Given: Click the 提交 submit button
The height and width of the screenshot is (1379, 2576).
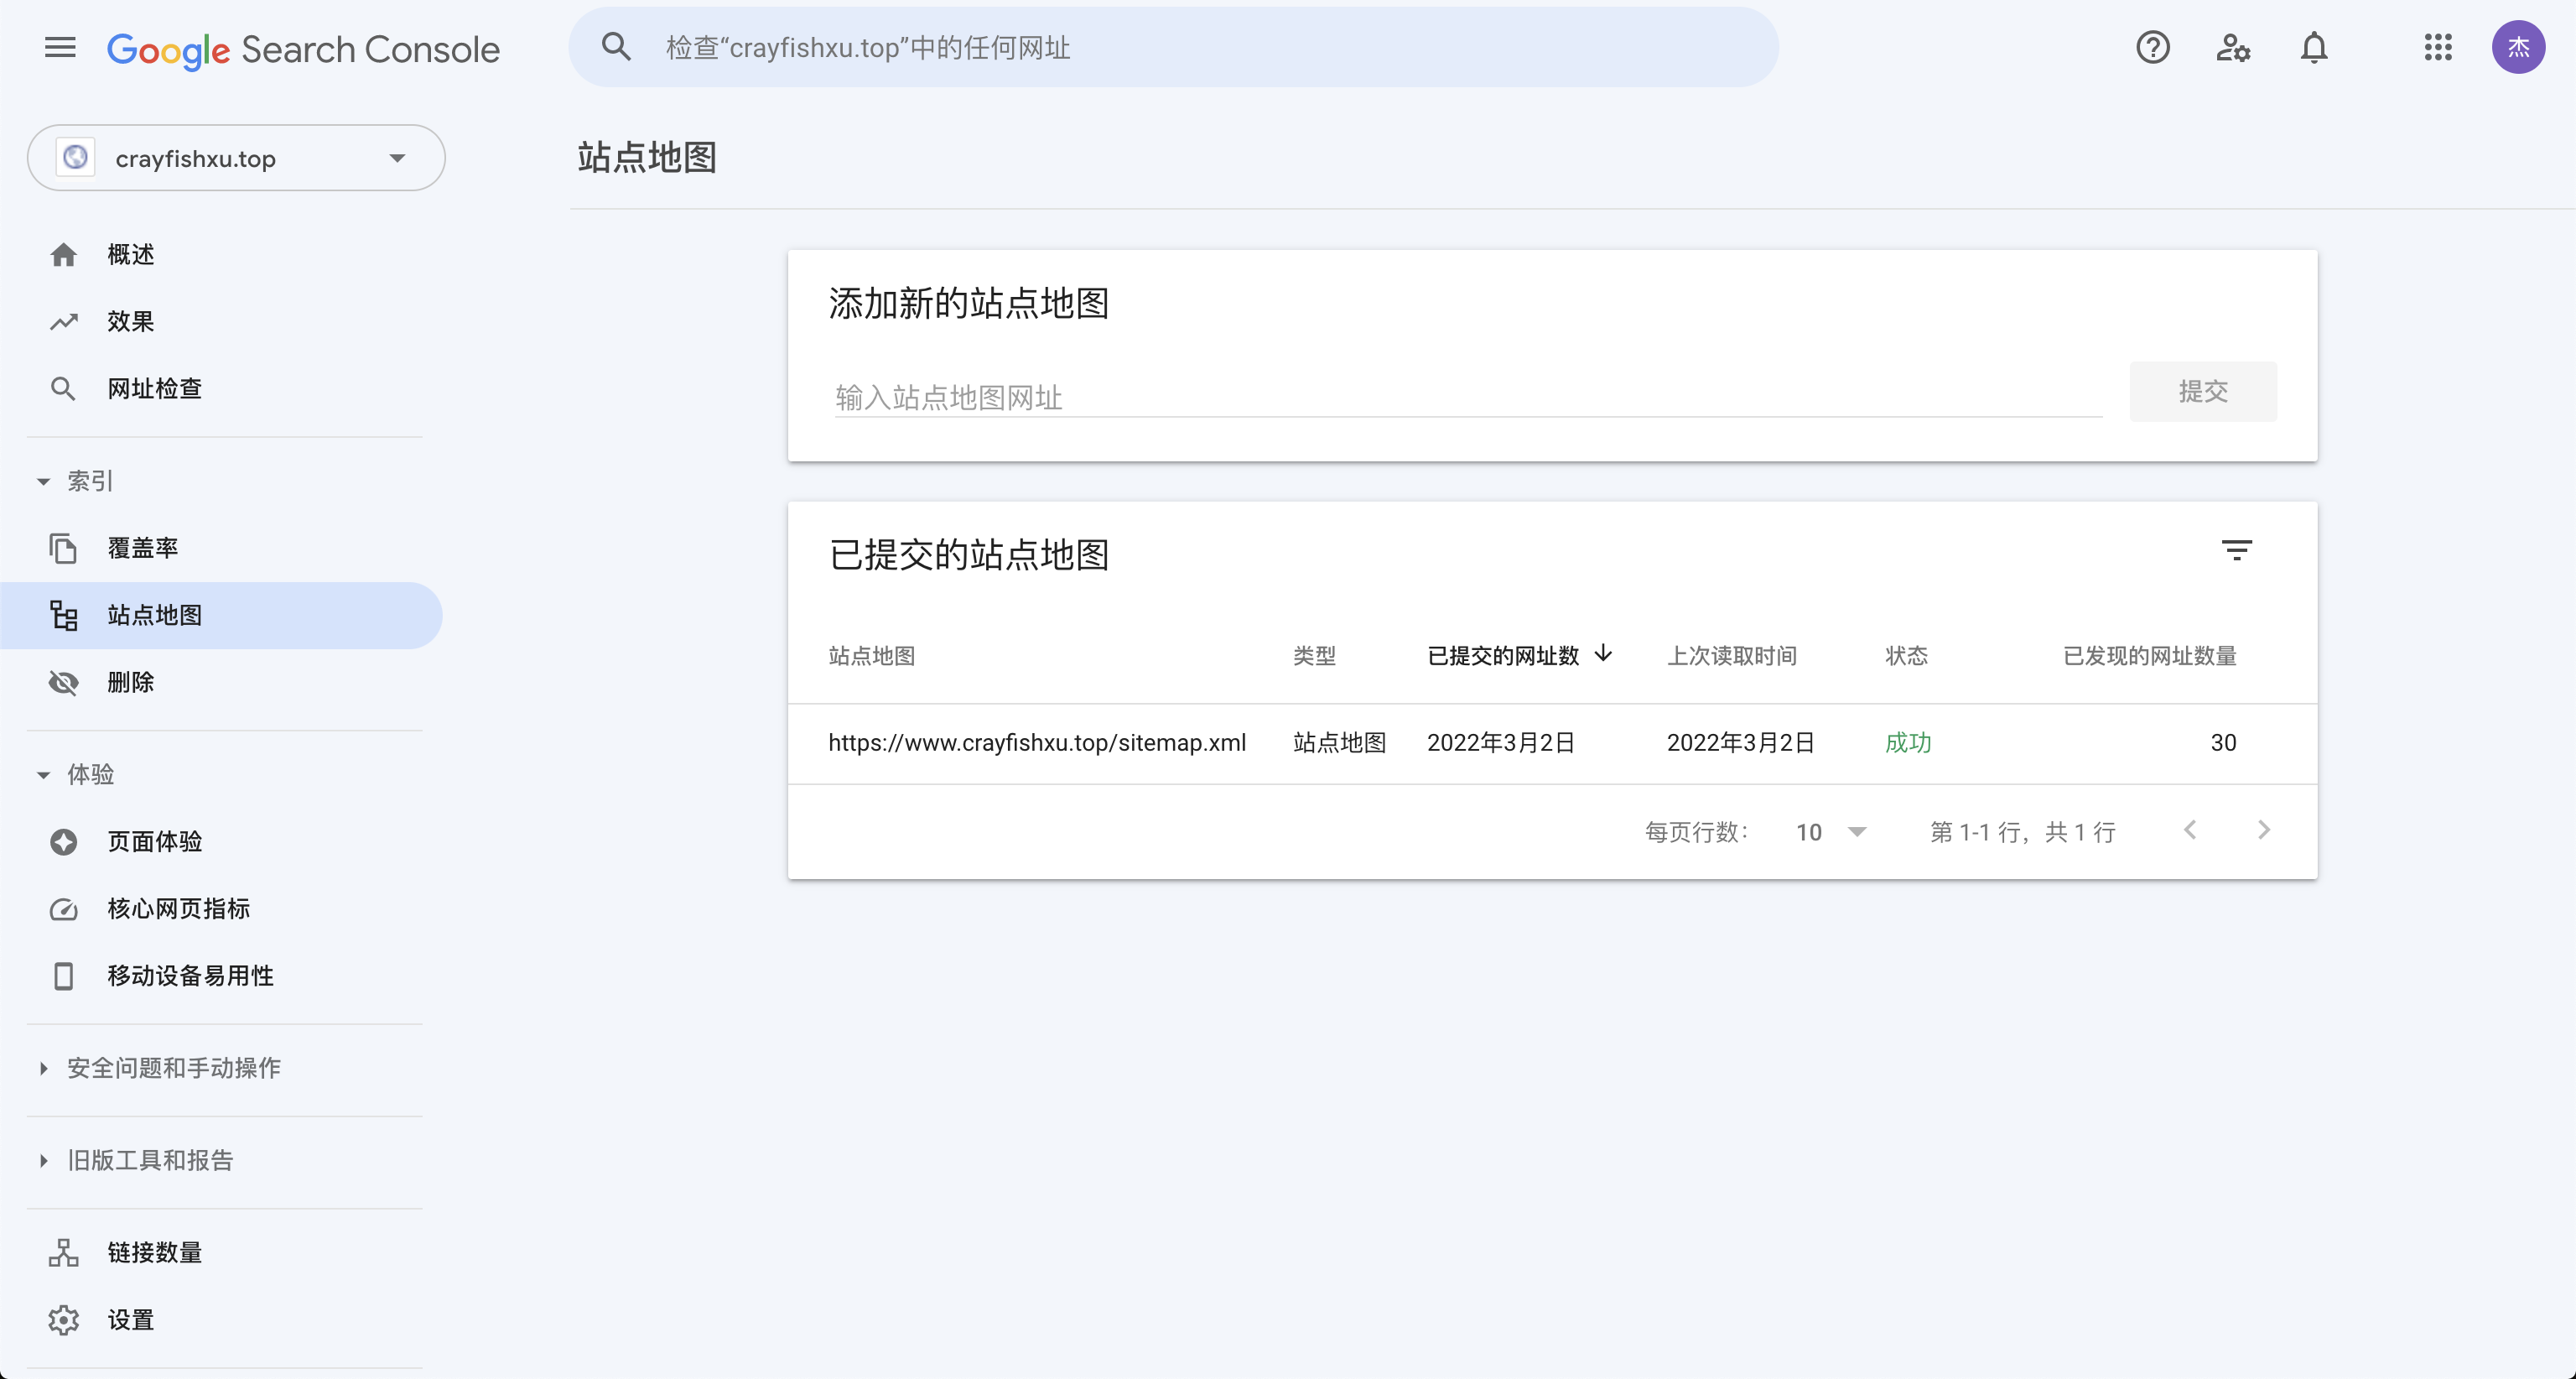Looking at the screenshot, I should point(2202,391).
